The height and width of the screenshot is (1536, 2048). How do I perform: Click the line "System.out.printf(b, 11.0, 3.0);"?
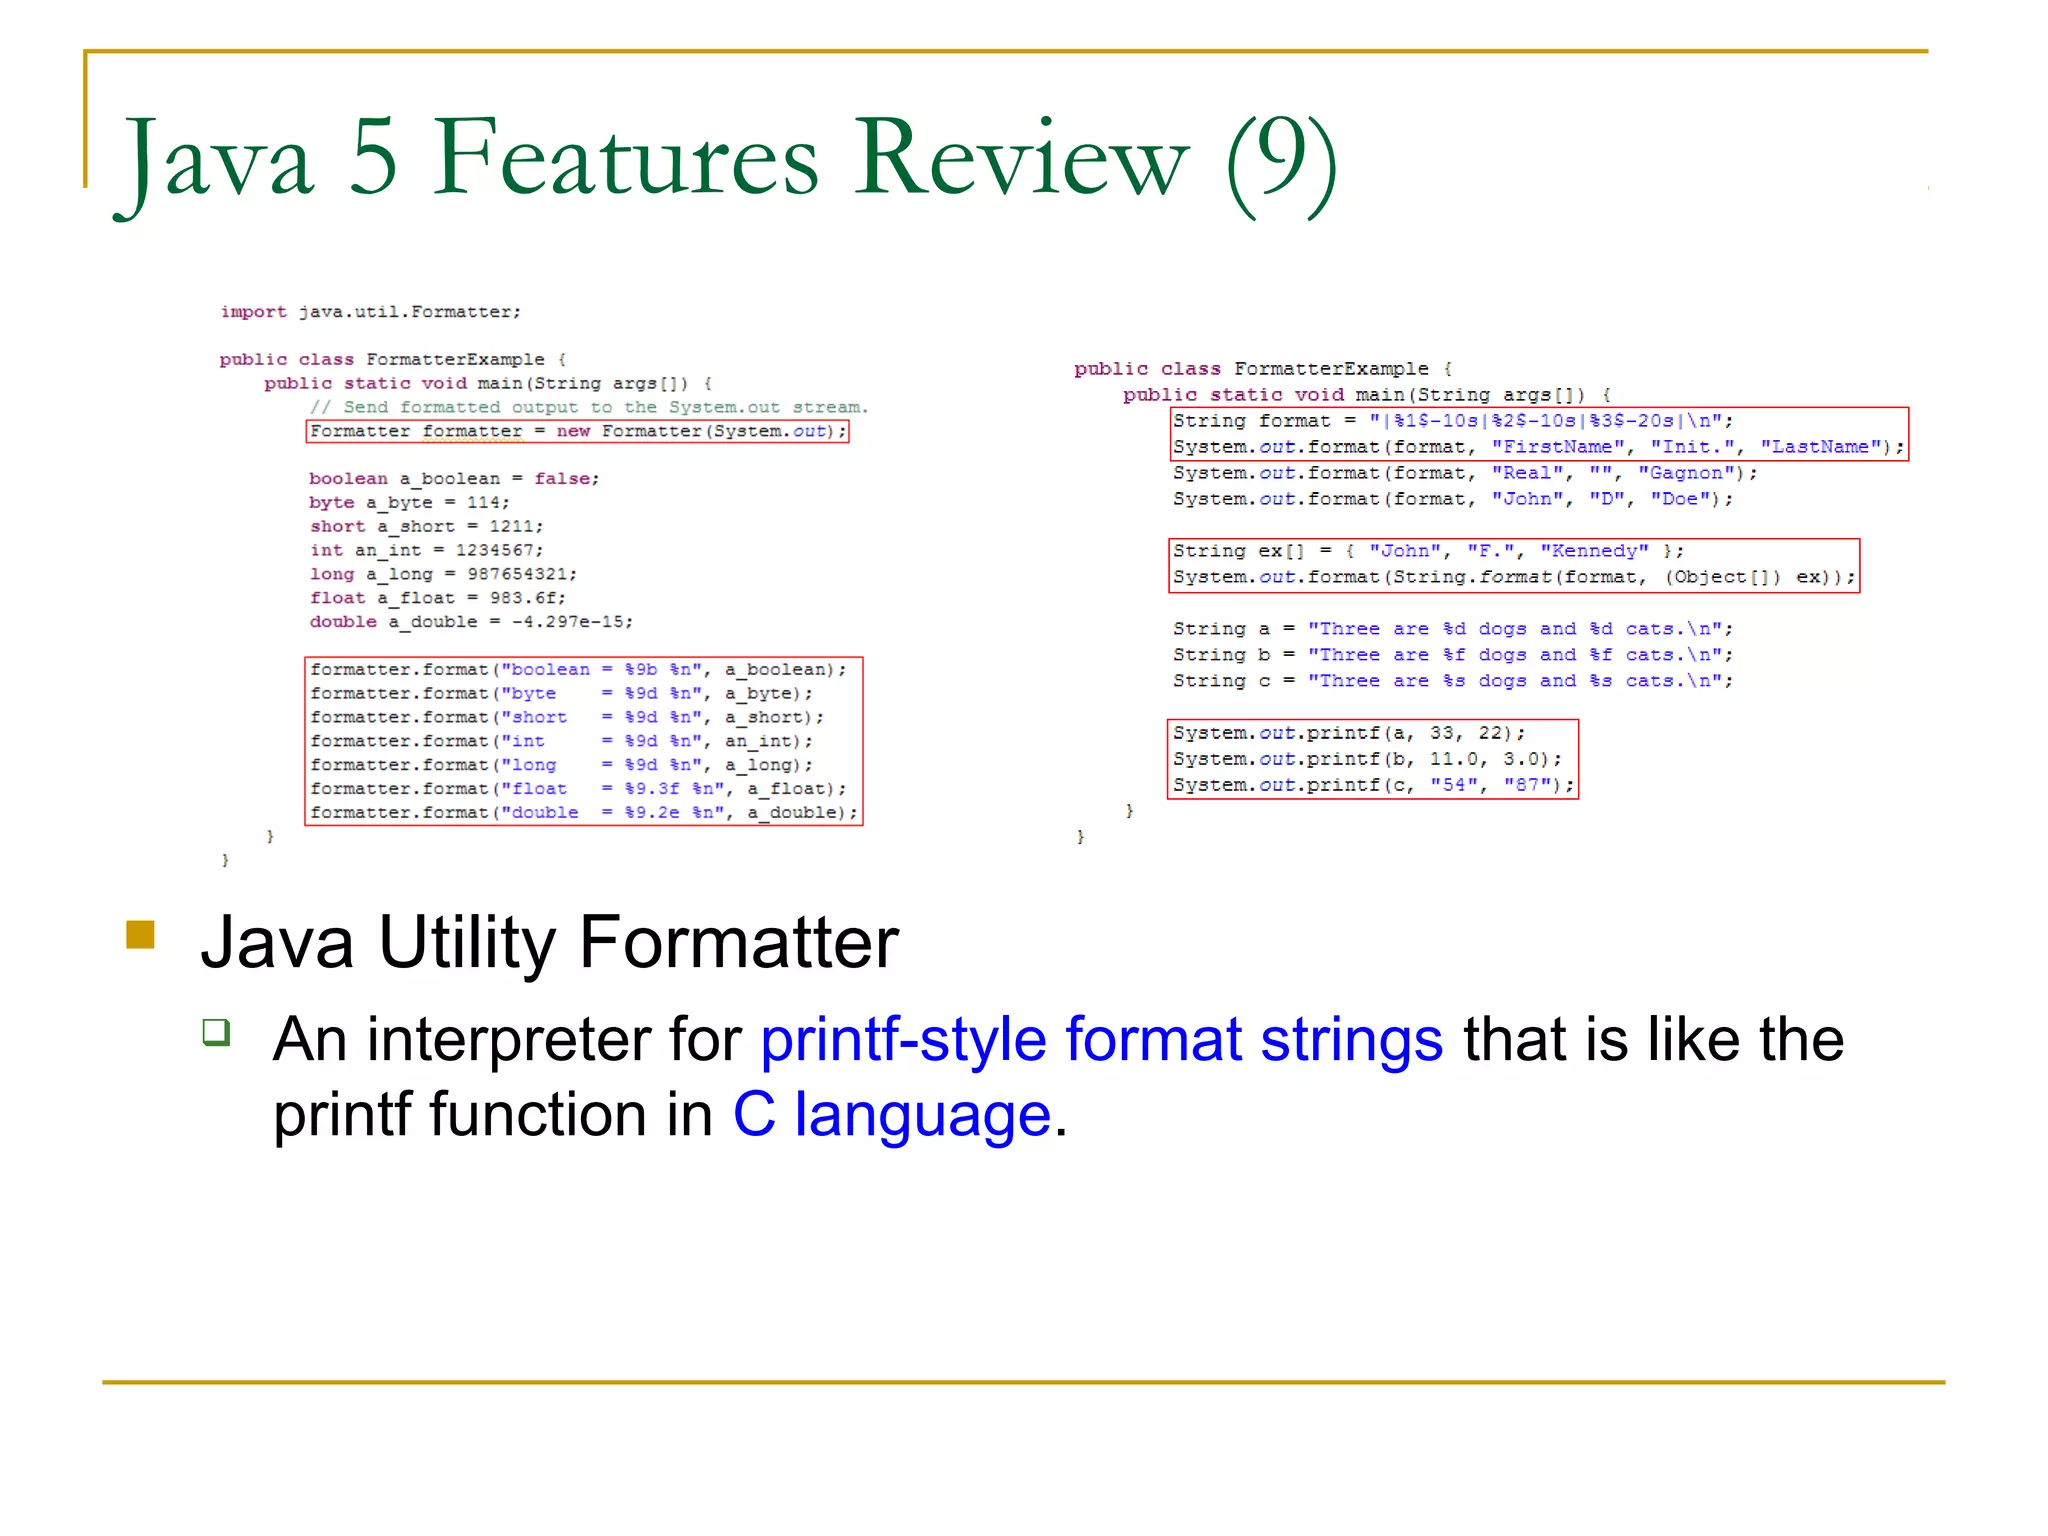(1367, 759)
